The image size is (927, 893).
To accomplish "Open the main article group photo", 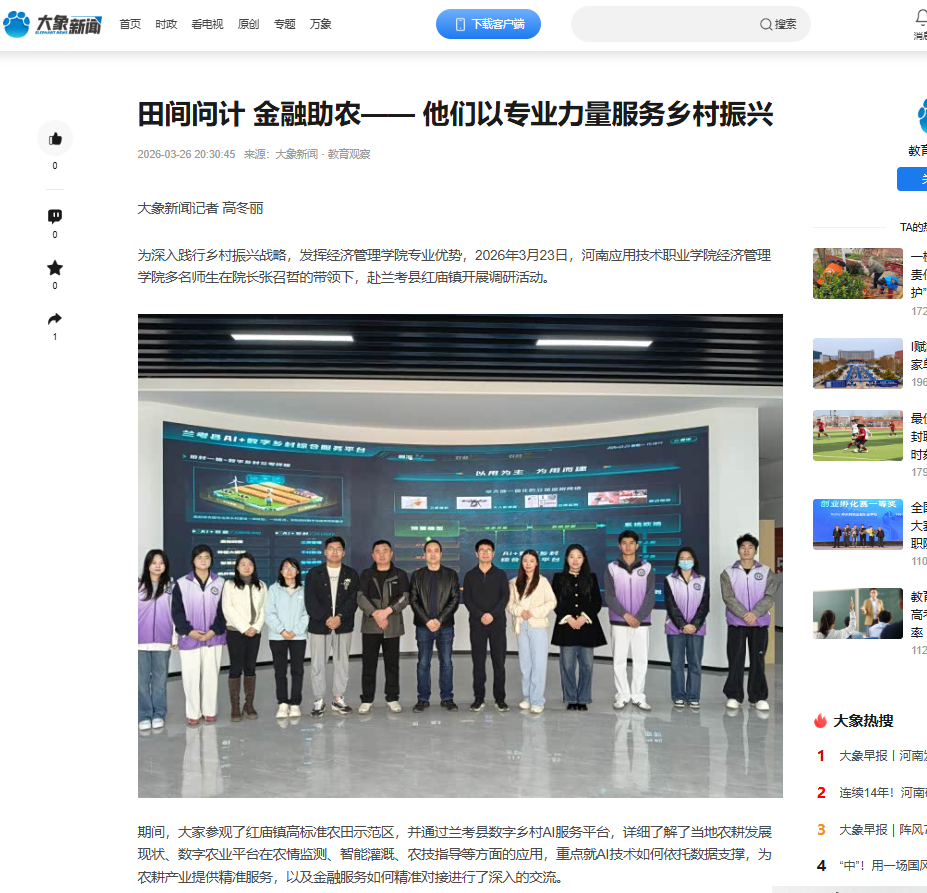I will 460,556.
